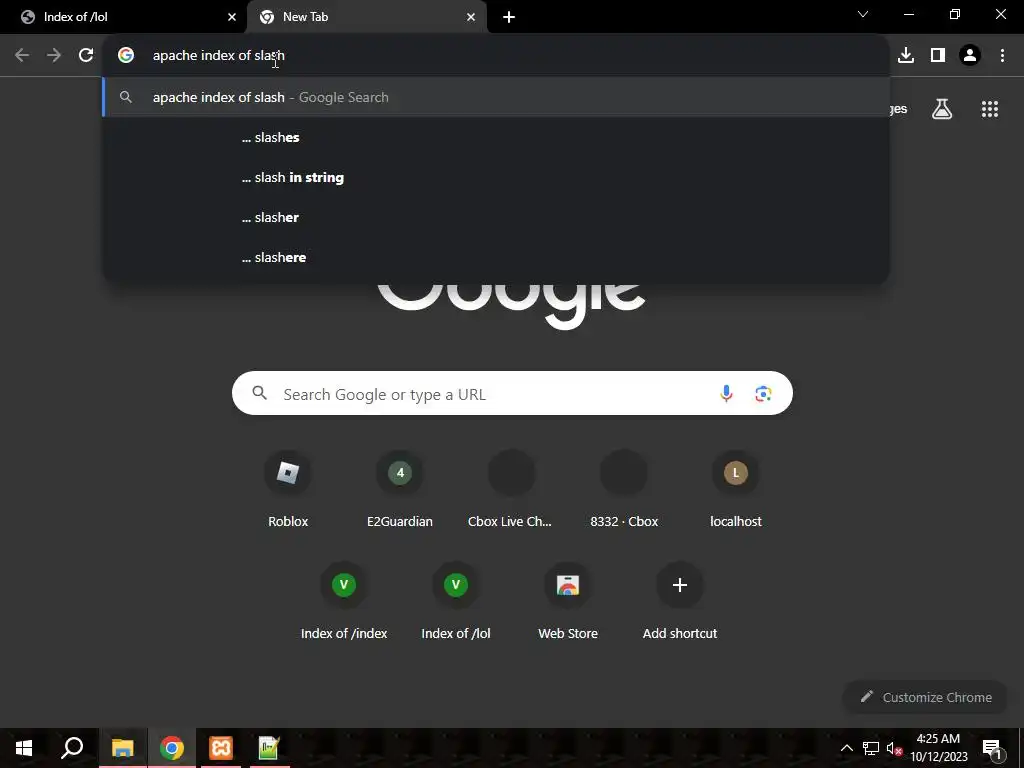Viewport: 1024px width, 768px height.
Task: Open the Index of /lol shortcut tile
Action: point(456,601)
